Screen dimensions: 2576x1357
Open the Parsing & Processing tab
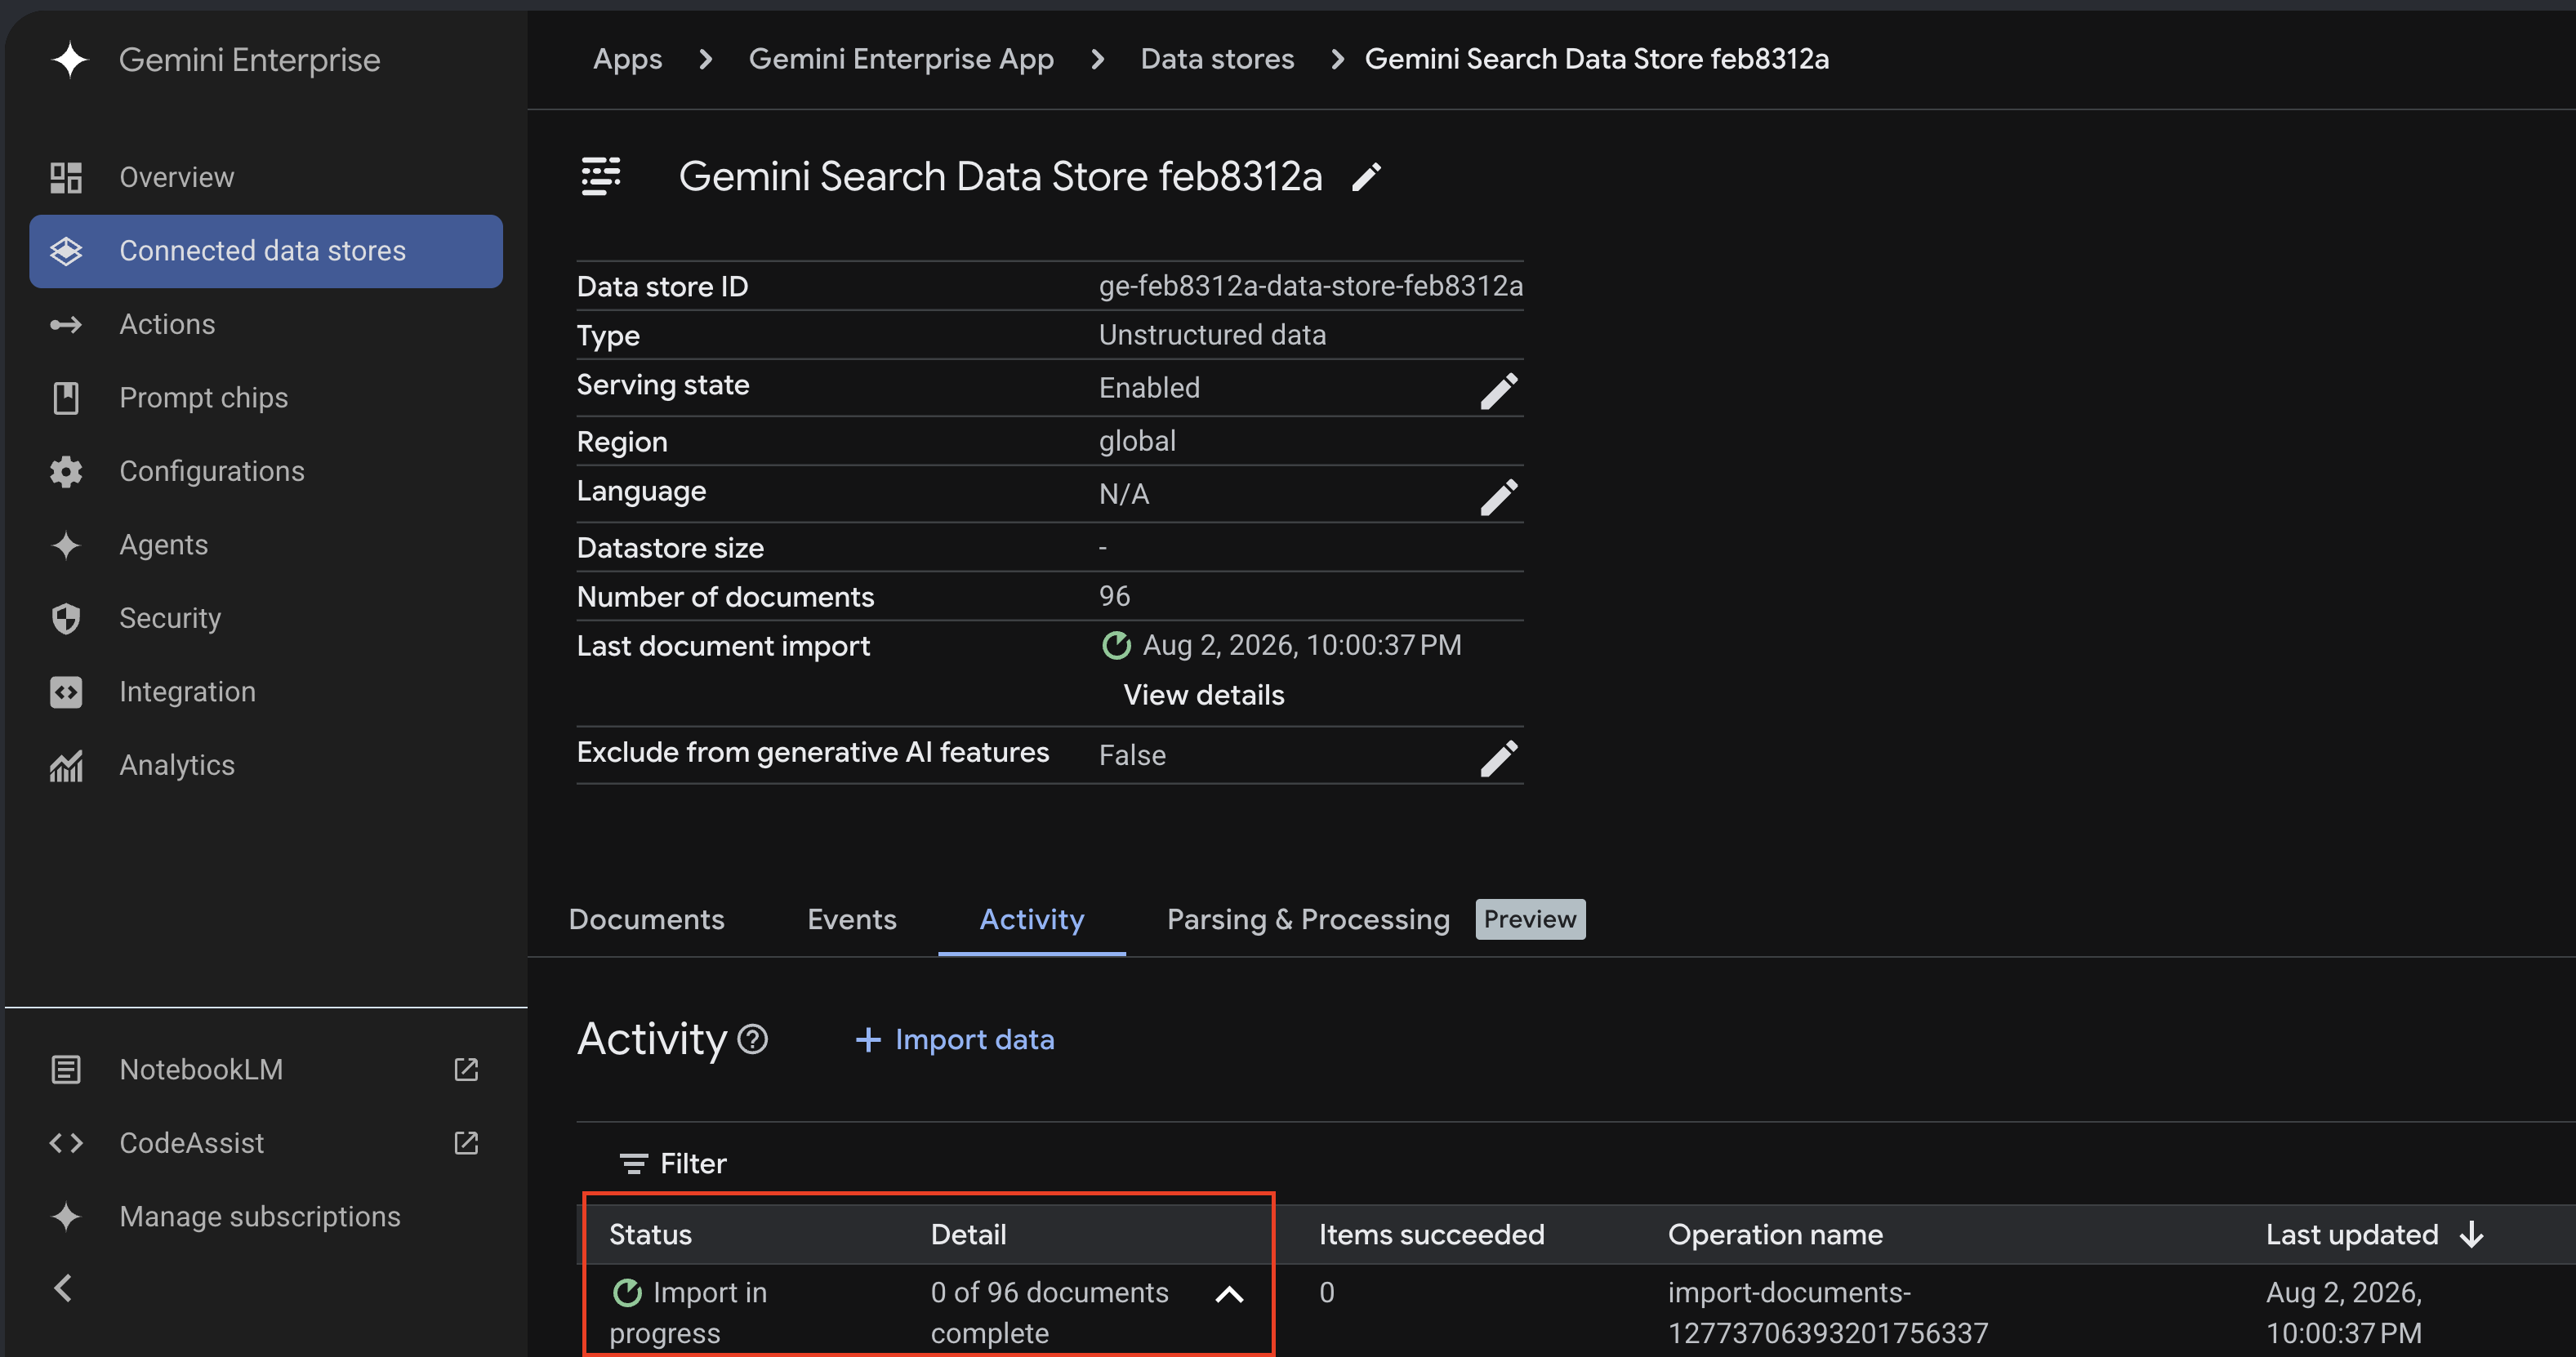(x=1308, y=919)
